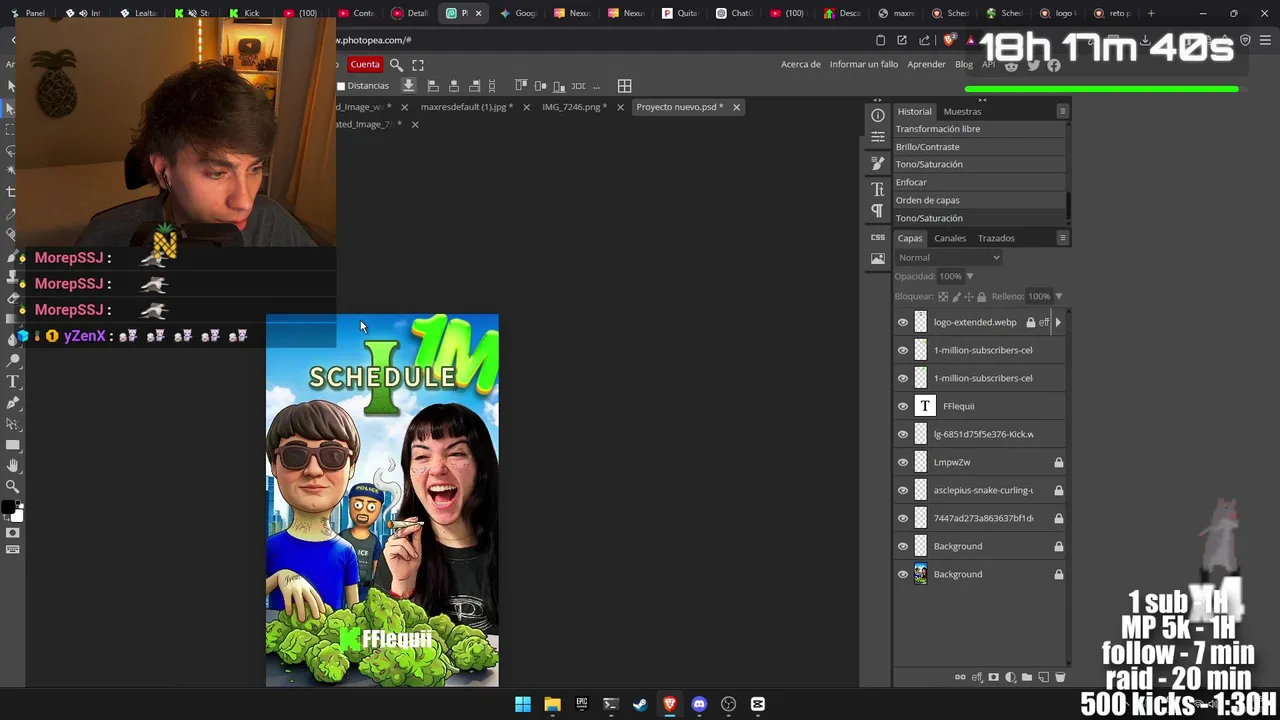Viewport: 1280px width, 720px height.
Task: Open the Properties sliders panel icon
Action: pos(877,137)
